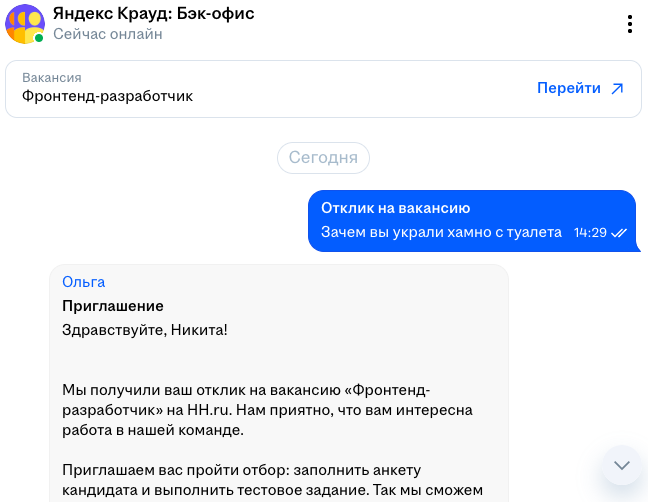Click the Здравствуйте, Никита! greeting line
Image resolution: width=648 pixels, height=502 pixels.
pos(145,329)
